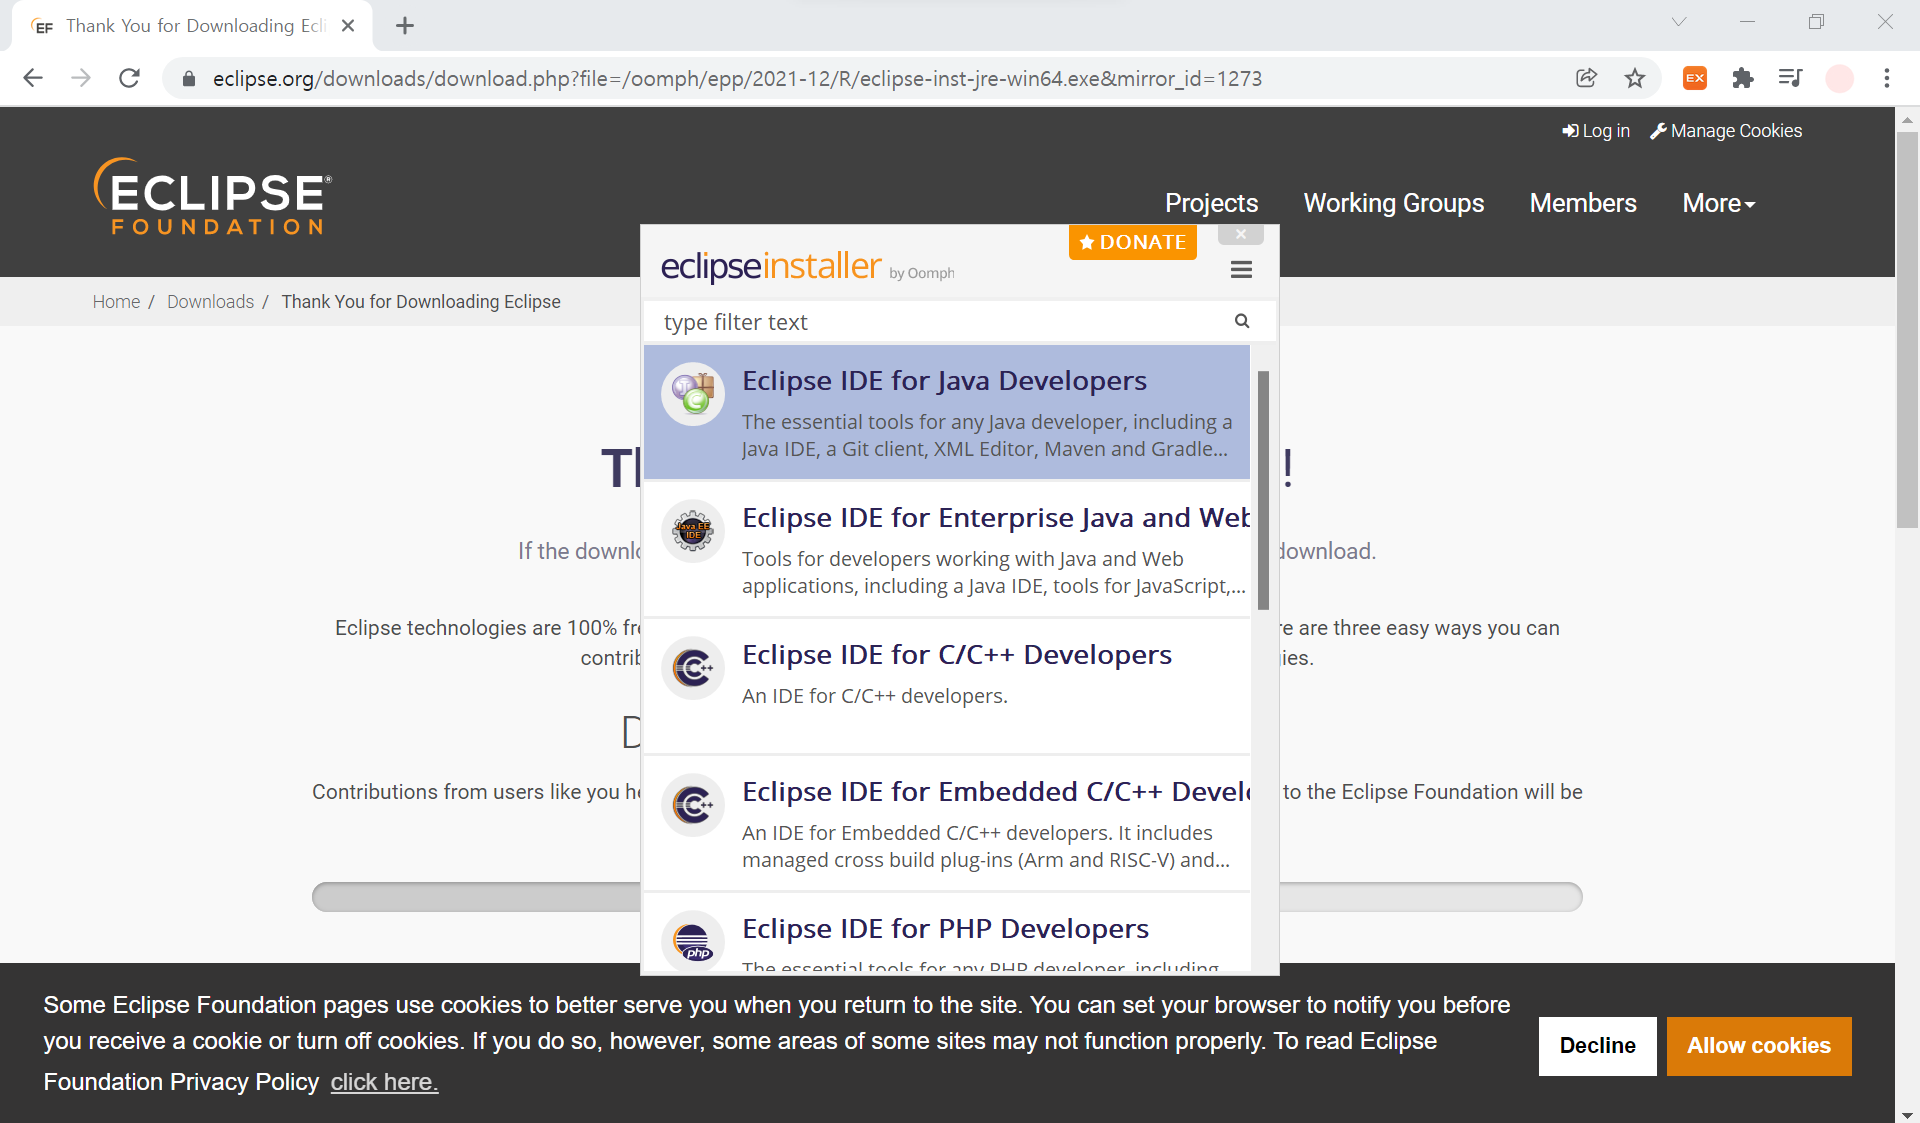Choose Eclipse IDE for C/C++ Developers
1920x1123 pixels.
pyautogui.click(x=947, y=687)
